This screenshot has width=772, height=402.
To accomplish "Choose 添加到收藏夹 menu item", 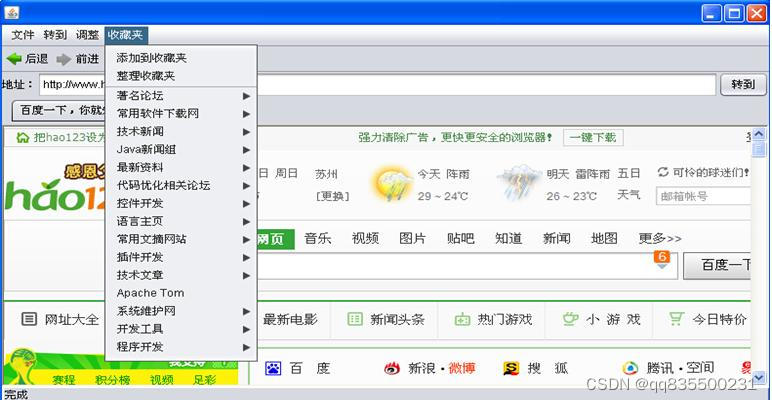I will click(181, 58).
